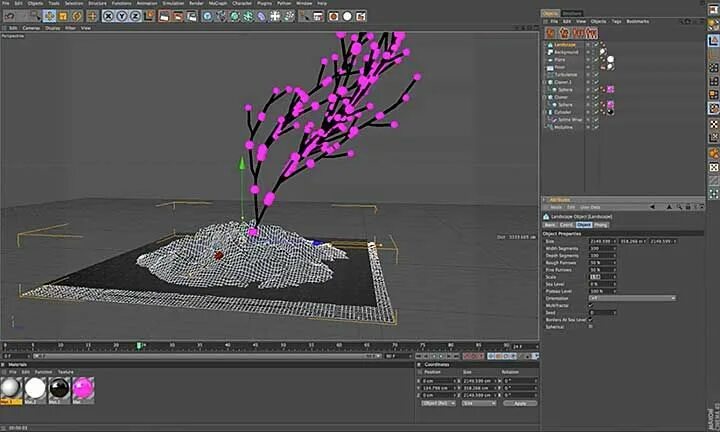Toggle the Z axis lock button

[135, 16]
